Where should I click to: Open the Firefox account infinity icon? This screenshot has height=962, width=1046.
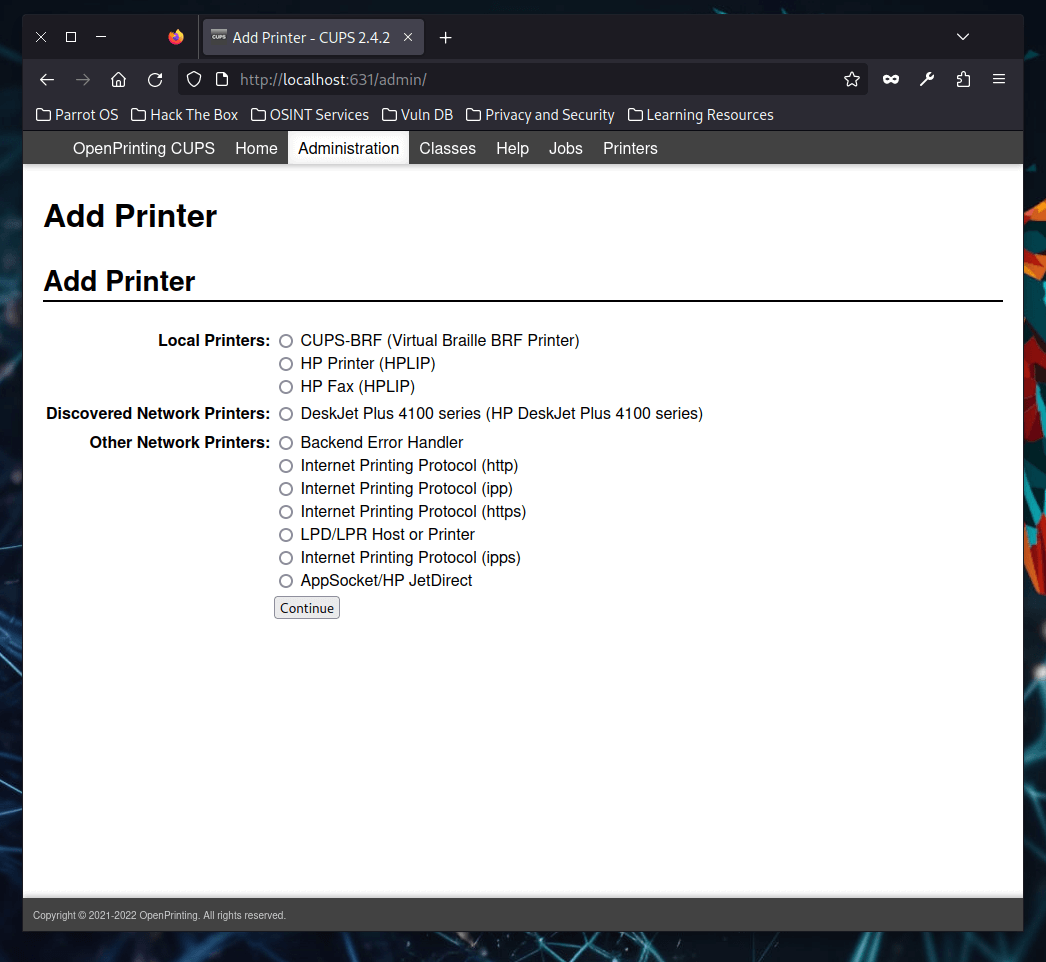coord(890,79)
